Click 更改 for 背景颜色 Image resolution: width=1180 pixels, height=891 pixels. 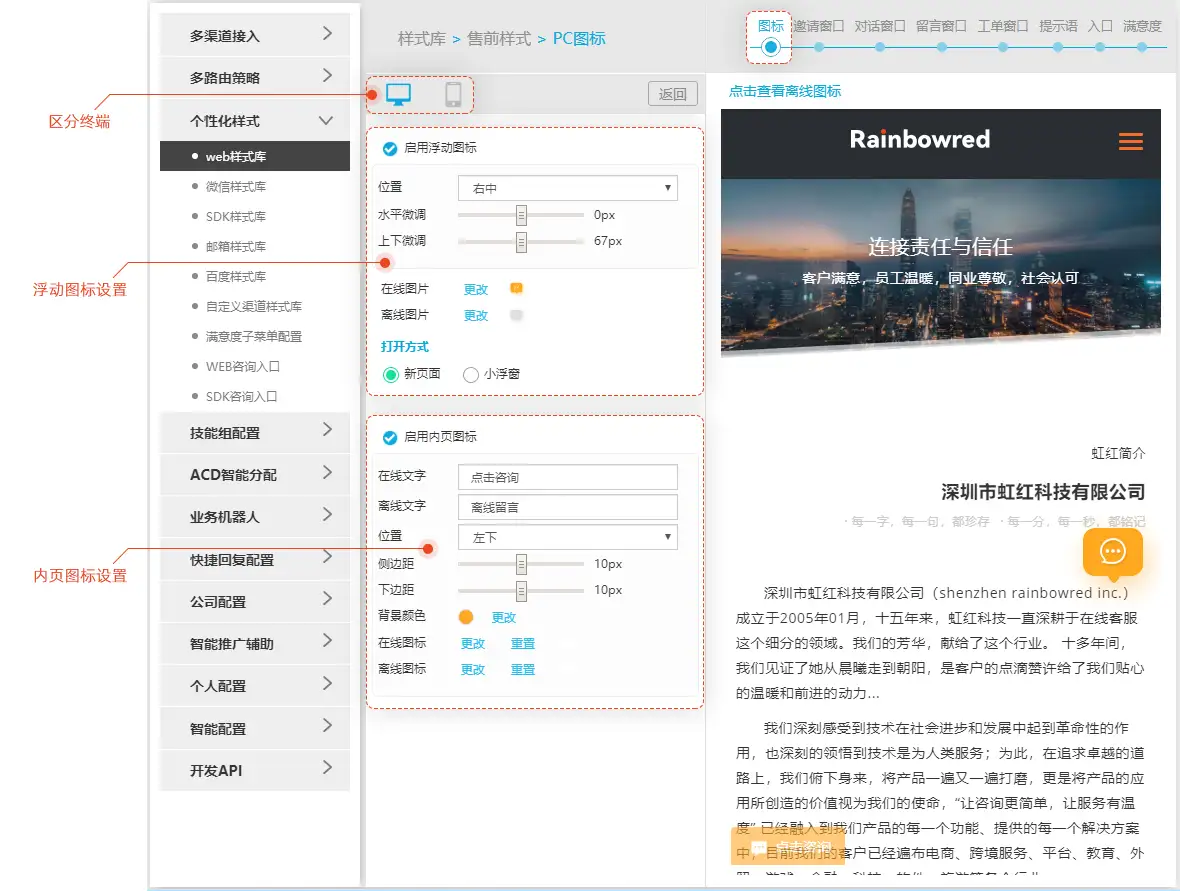coord(503,617)
